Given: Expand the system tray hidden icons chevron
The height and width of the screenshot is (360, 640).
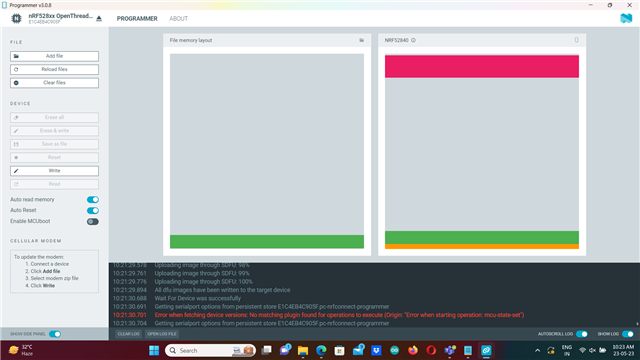Looking at the screenshot, I should click(x=538, y=350).
